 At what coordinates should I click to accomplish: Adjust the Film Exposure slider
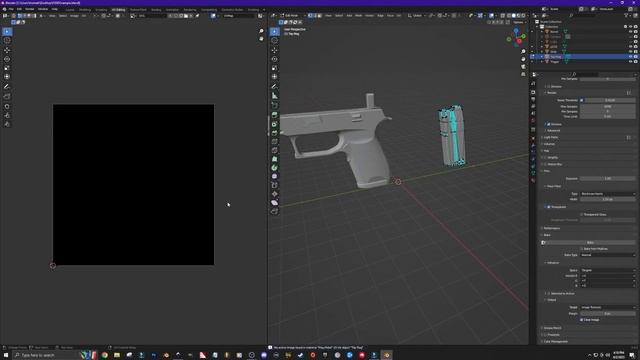tap(608, 178)
